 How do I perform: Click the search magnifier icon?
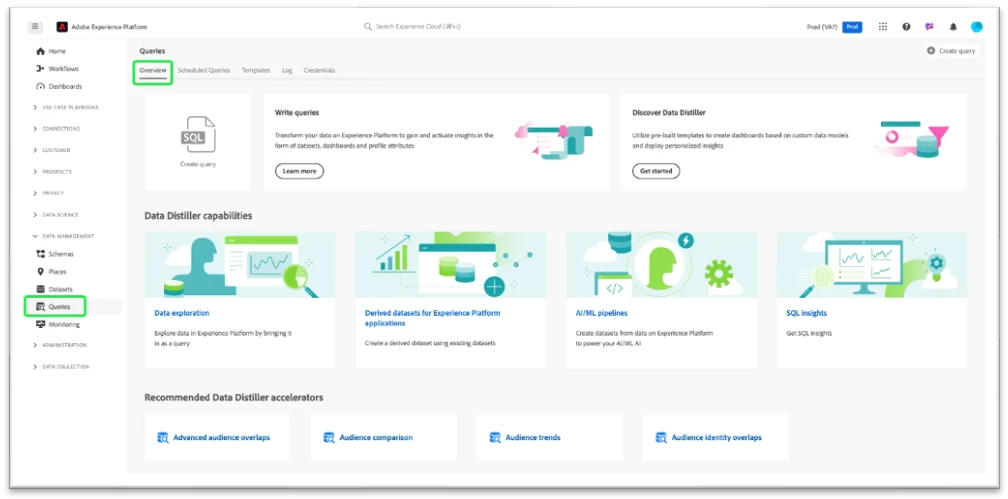(368, 27)
